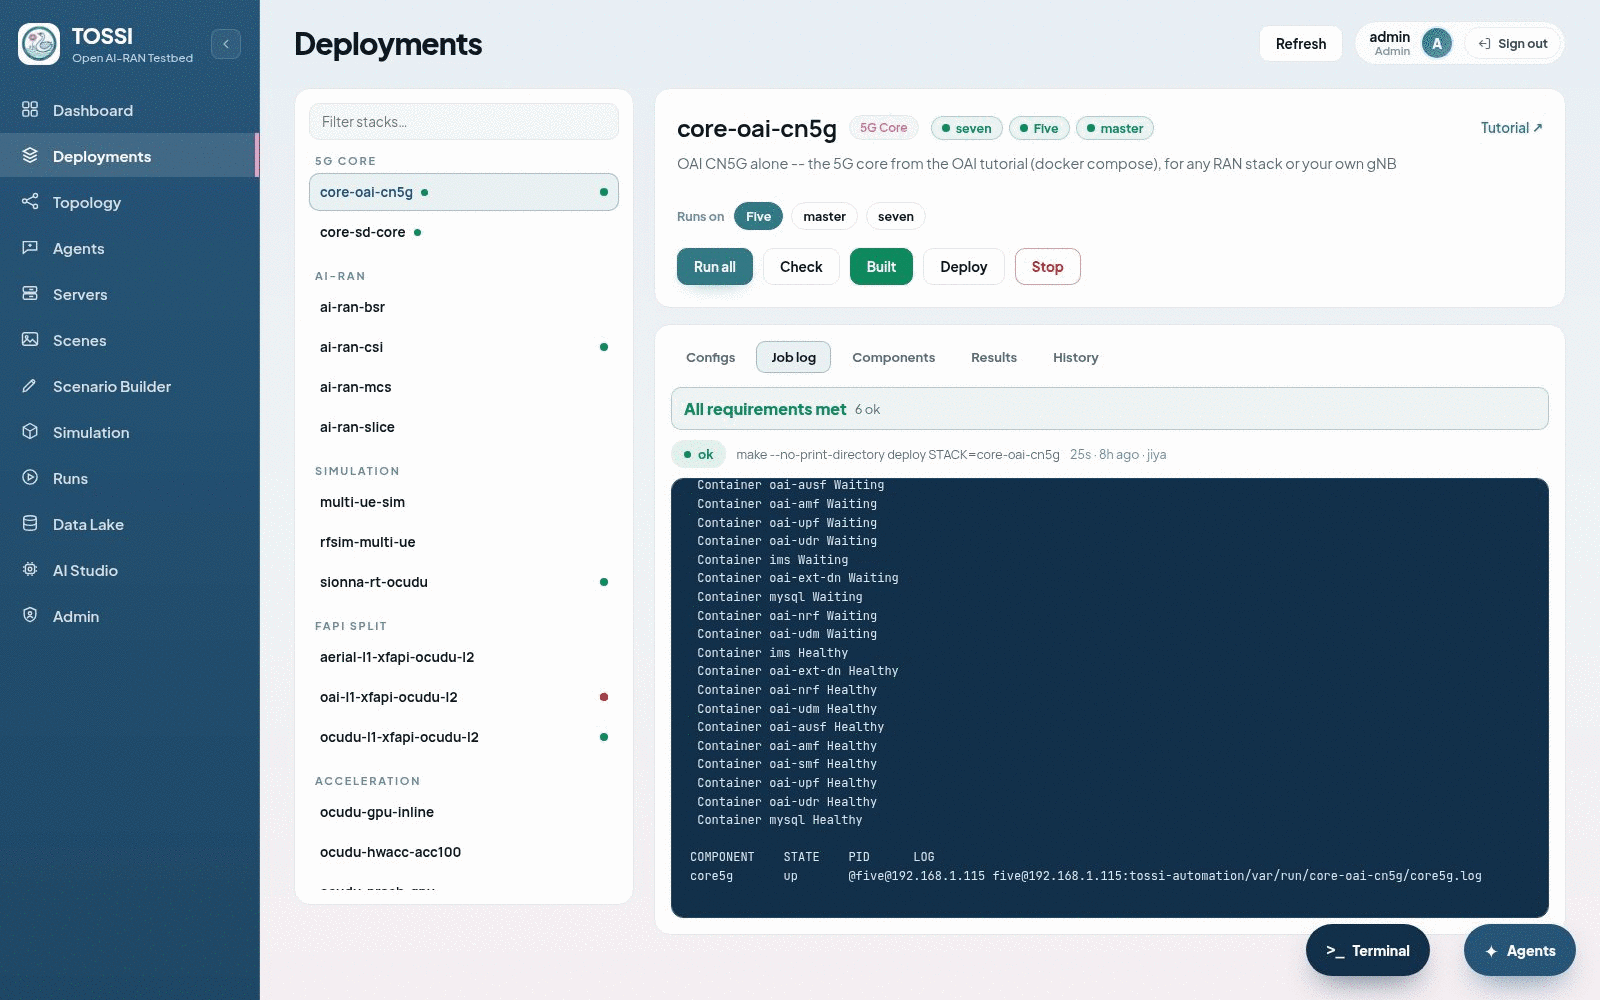The height and width of the screenshot is (1000, 1600).
Task: Click the Simulation cube icon
Action: (30, 432)
